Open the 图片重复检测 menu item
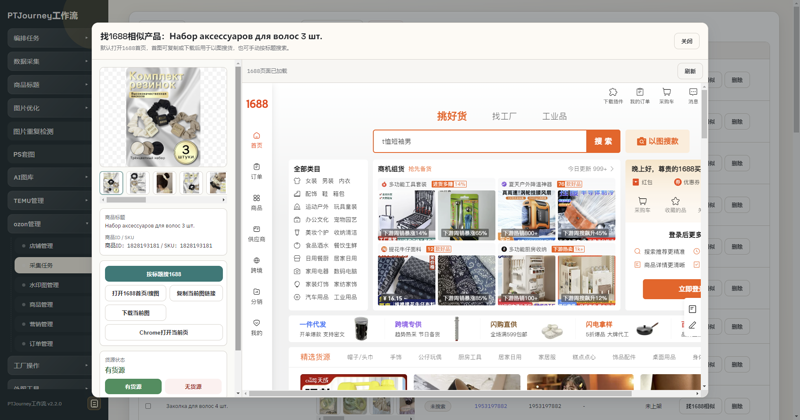The height and width of the screenshot is (420, 800). tap(49, 131)
